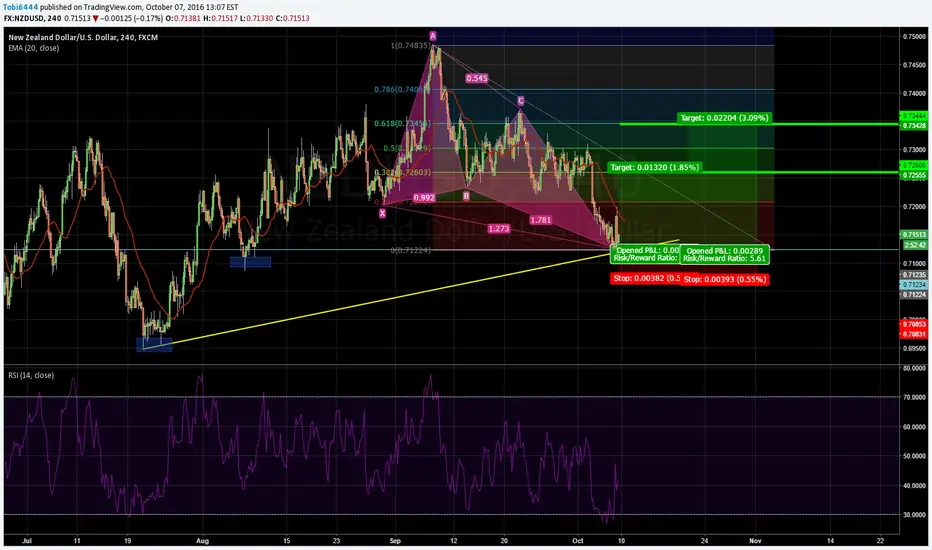This screenshot has width=932, height=550.
Task: Click the Fibonacci level label 1(0.74835)
Action: pos(410,46)
